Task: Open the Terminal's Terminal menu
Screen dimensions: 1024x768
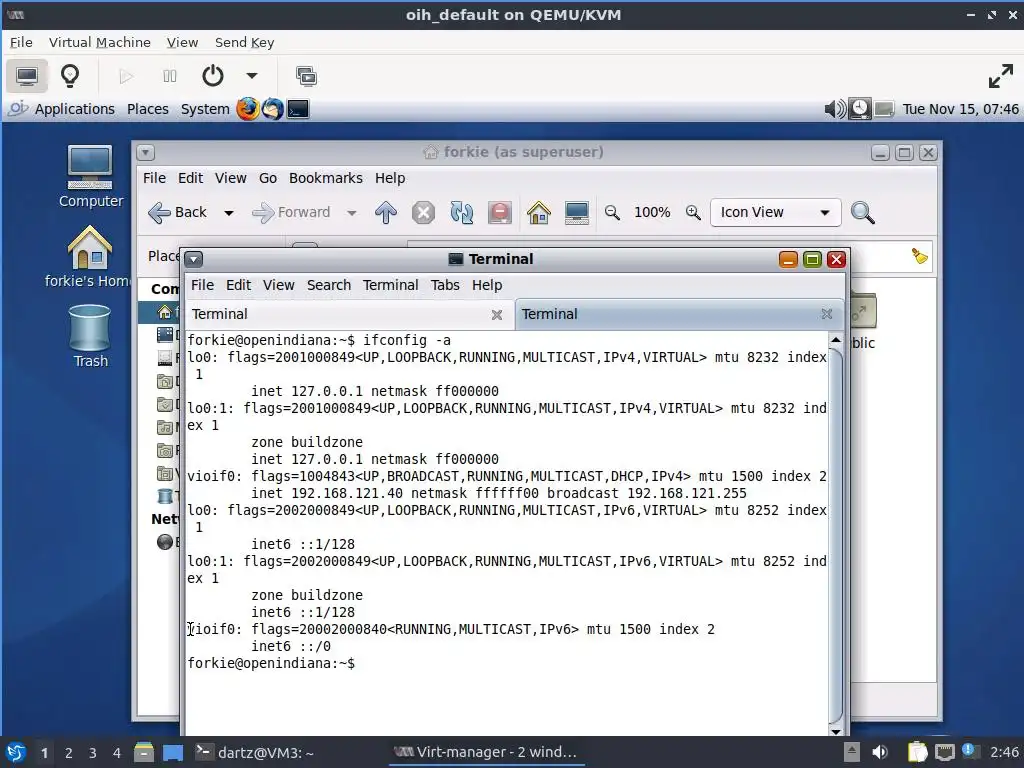Action: tap(391, 285)
